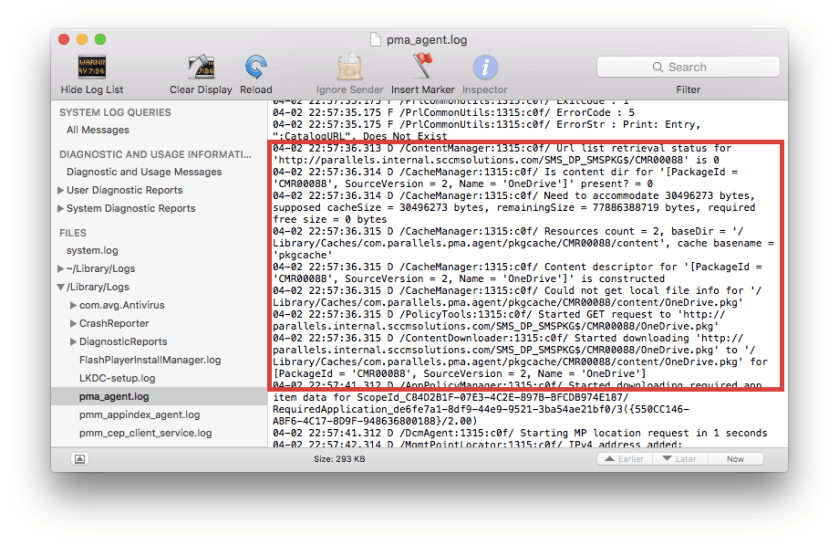Image resolution: width=839 pixels, height=545 pixels.
Task: Expand the com.avg.Antivirus folder
Action: tap(73, 305)
